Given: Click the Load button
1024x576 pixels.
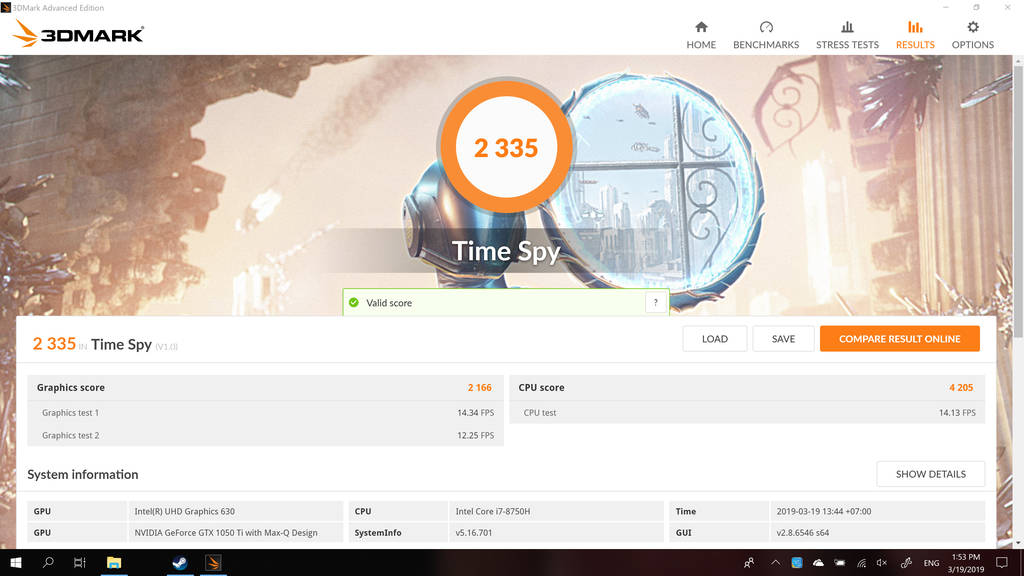Looking at the screenshot, I should tap(715, 339).
